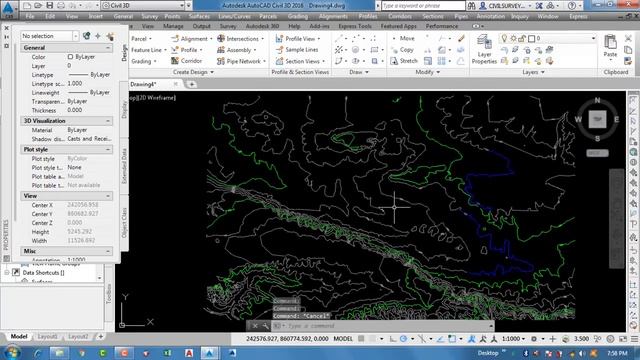Click the Help question mark icon

[572, 6]
